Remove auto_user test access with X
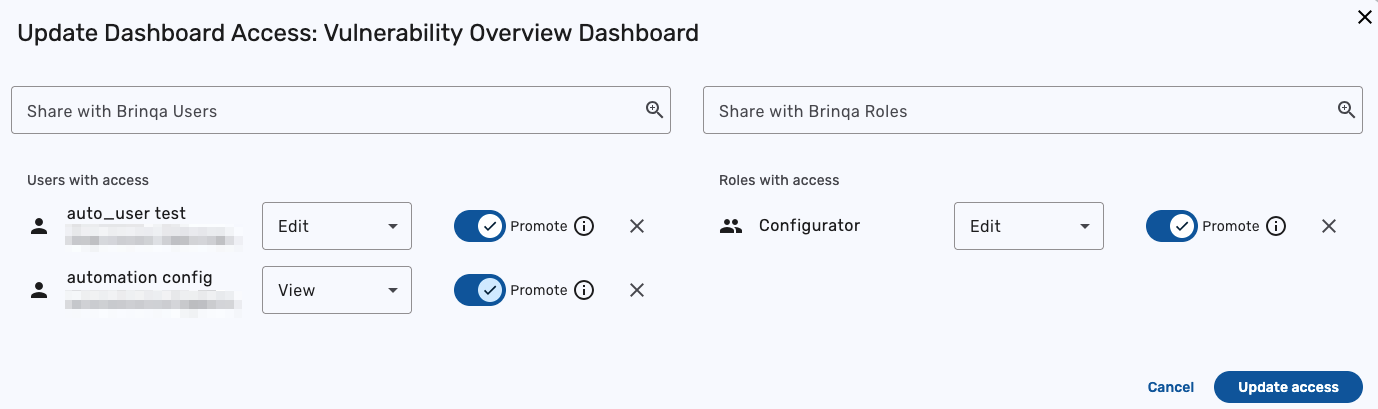The width and height of the screenshot is (1378, 409). coord(637,226)
